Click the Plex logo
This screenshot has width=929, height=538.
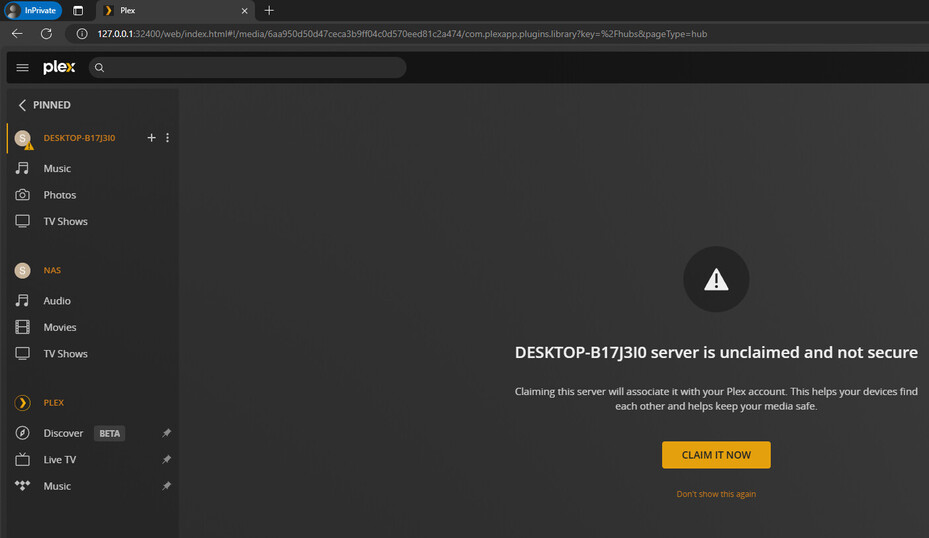(x=59, y=67)
